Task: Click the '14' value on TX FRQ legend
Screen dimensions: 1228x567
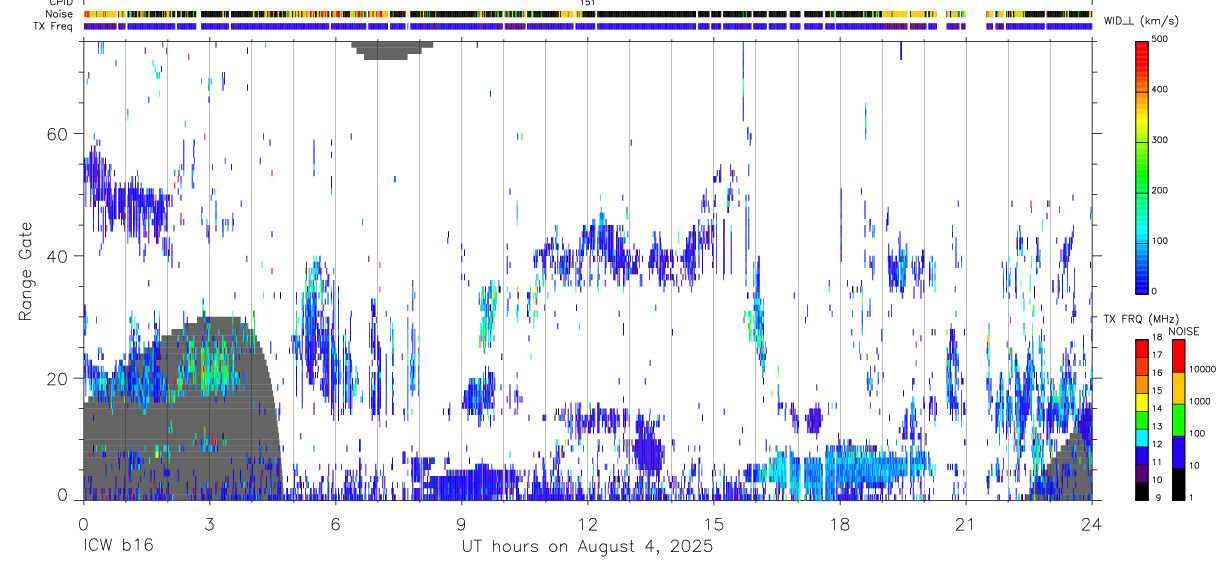Action: click(1157, 409)
